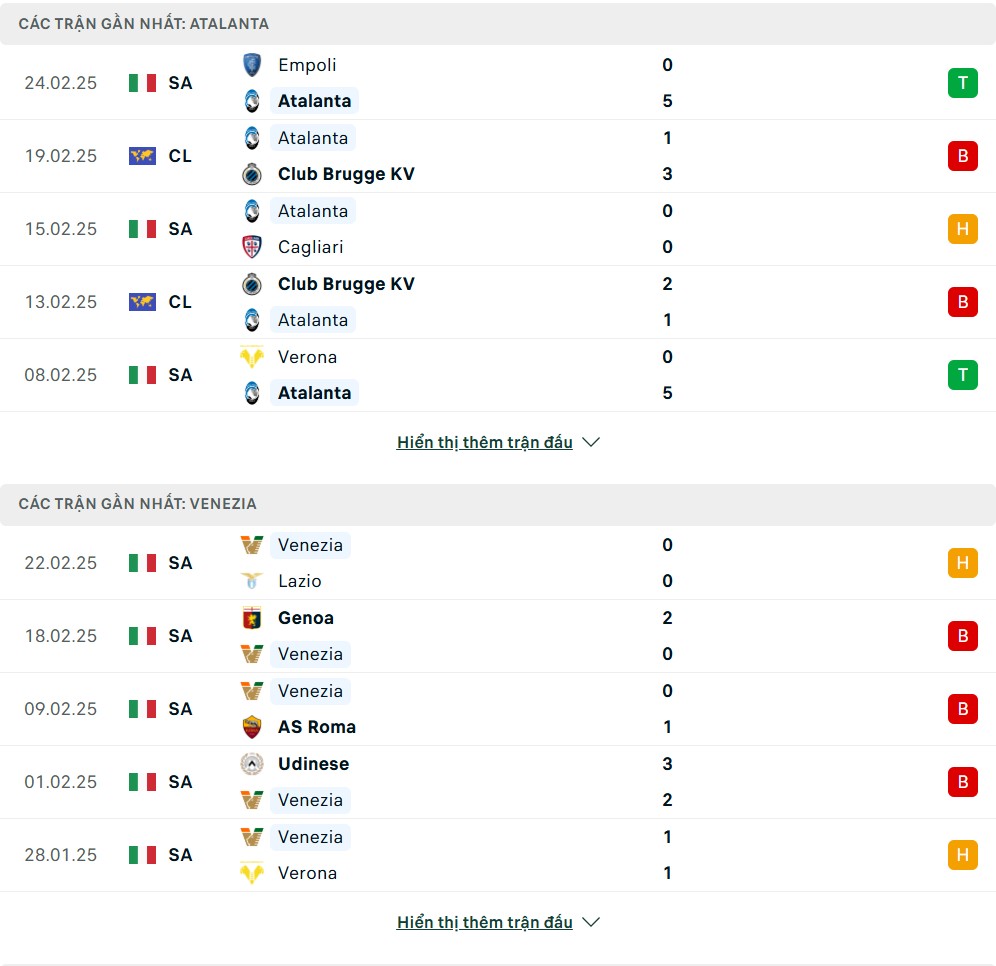Screen dimensions: 996x966
Task: Open the AS Roma team name
Action: point(317,727)
